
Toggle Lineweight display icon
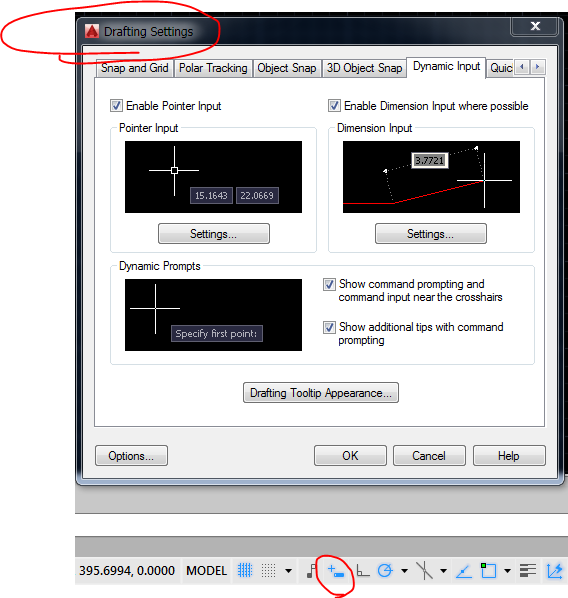(528, 571)
